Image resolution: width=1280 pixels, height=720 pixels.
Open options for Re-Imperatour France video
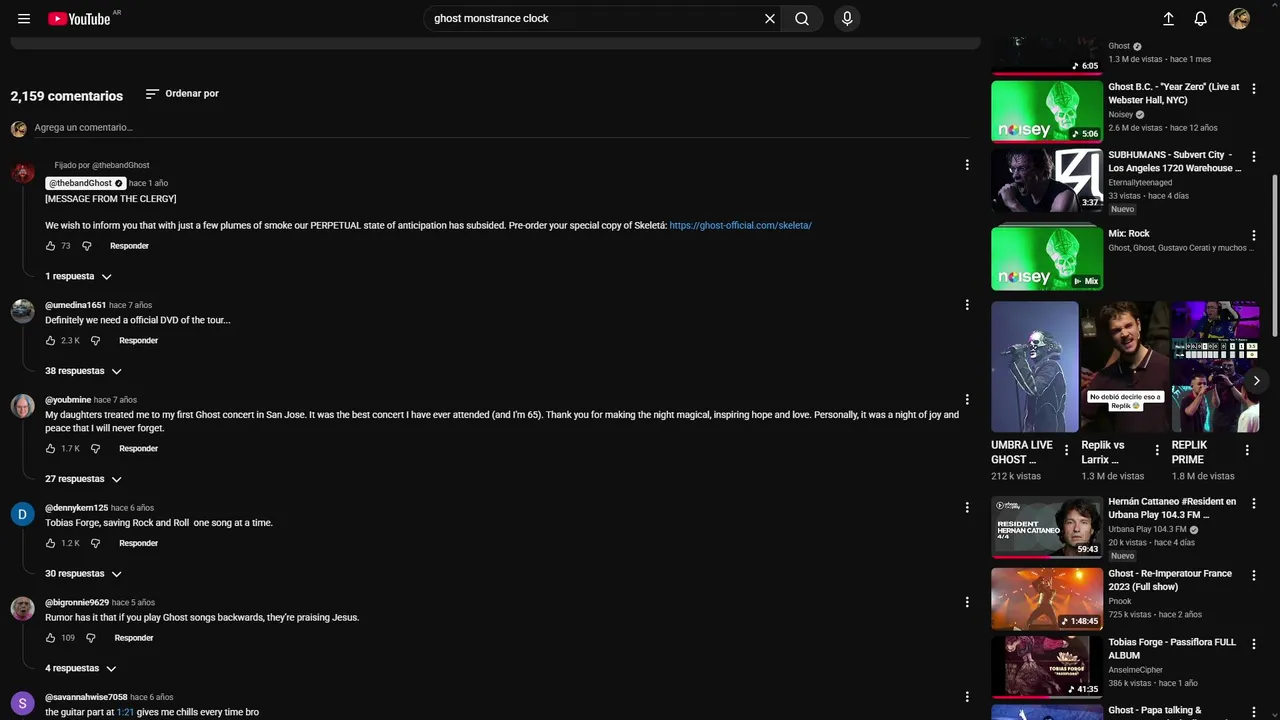[x=1254, y=576]
